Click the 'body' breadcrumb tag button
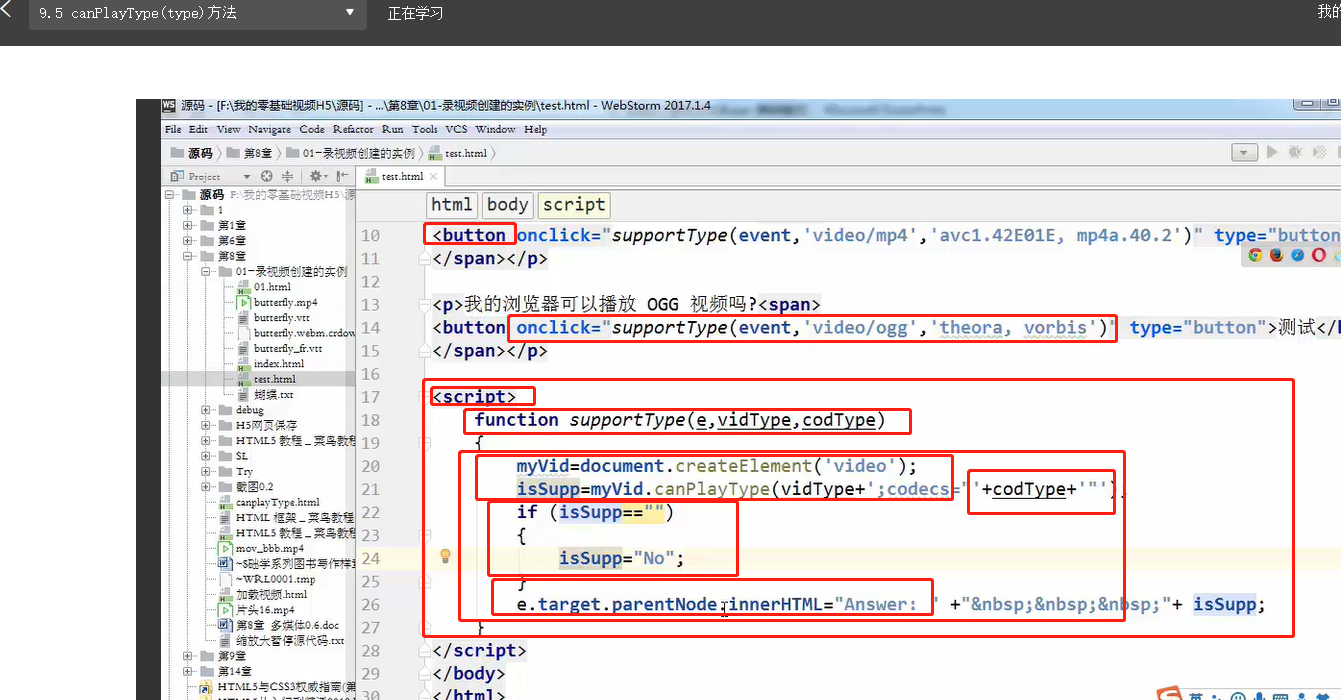Viewport: 1341px width, 700px height. 508,205
